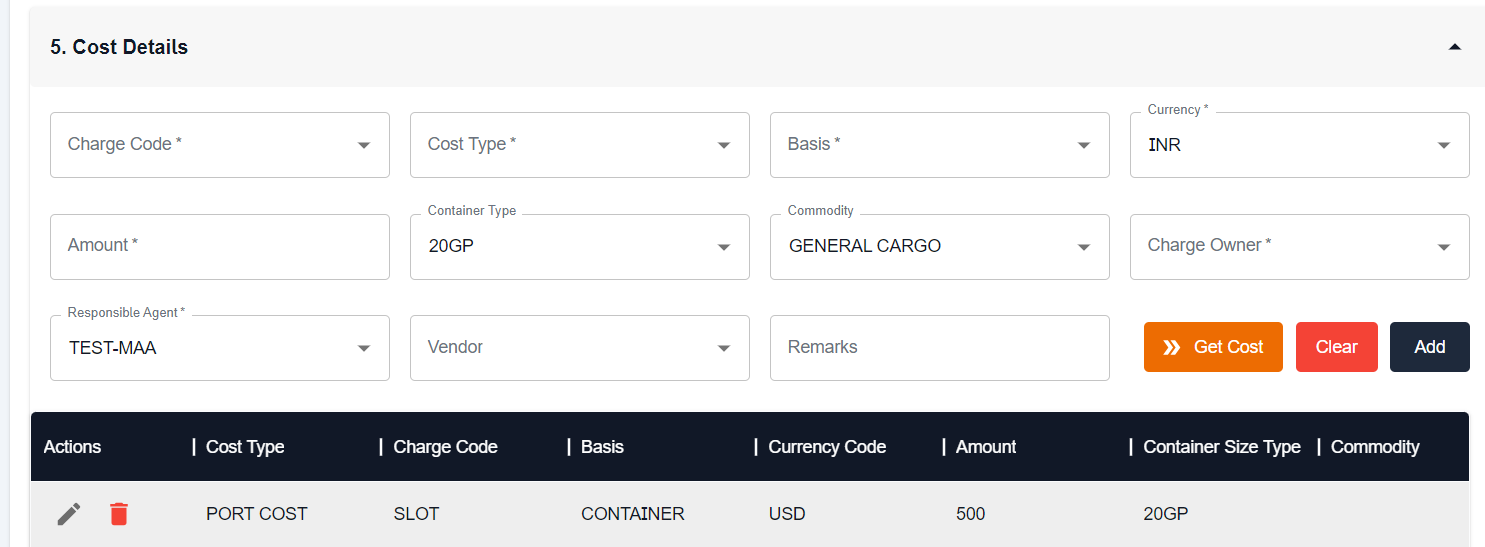The image size is (1485, 547).
Task: Change the Currency from INR
Action: pyautogui.click(x=1300, y=145)
